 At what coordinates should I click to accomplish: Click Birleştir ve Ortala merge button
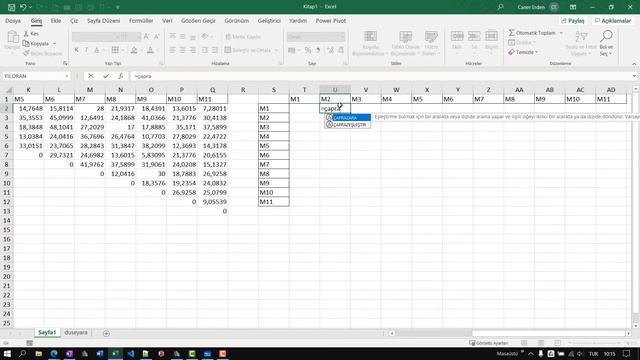coord(248,50)
